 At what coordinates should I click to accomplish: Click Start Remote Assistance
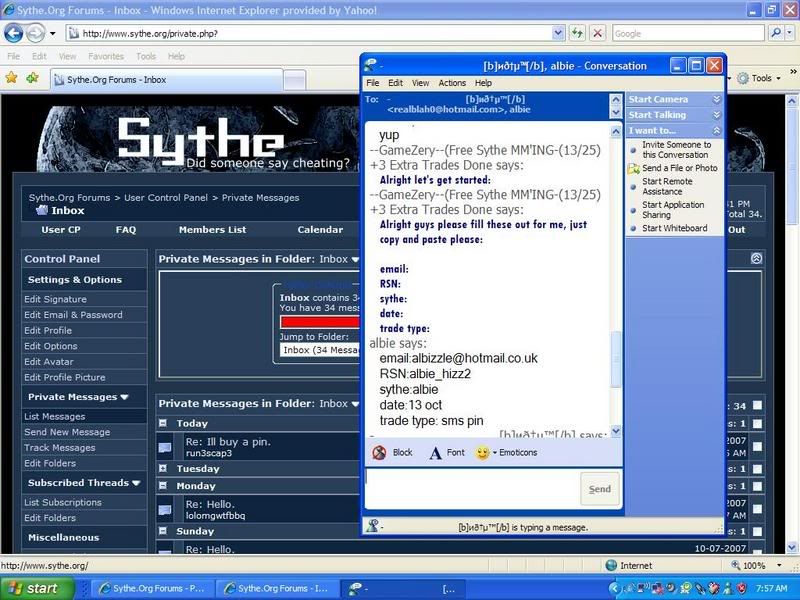tap(667, 187)
